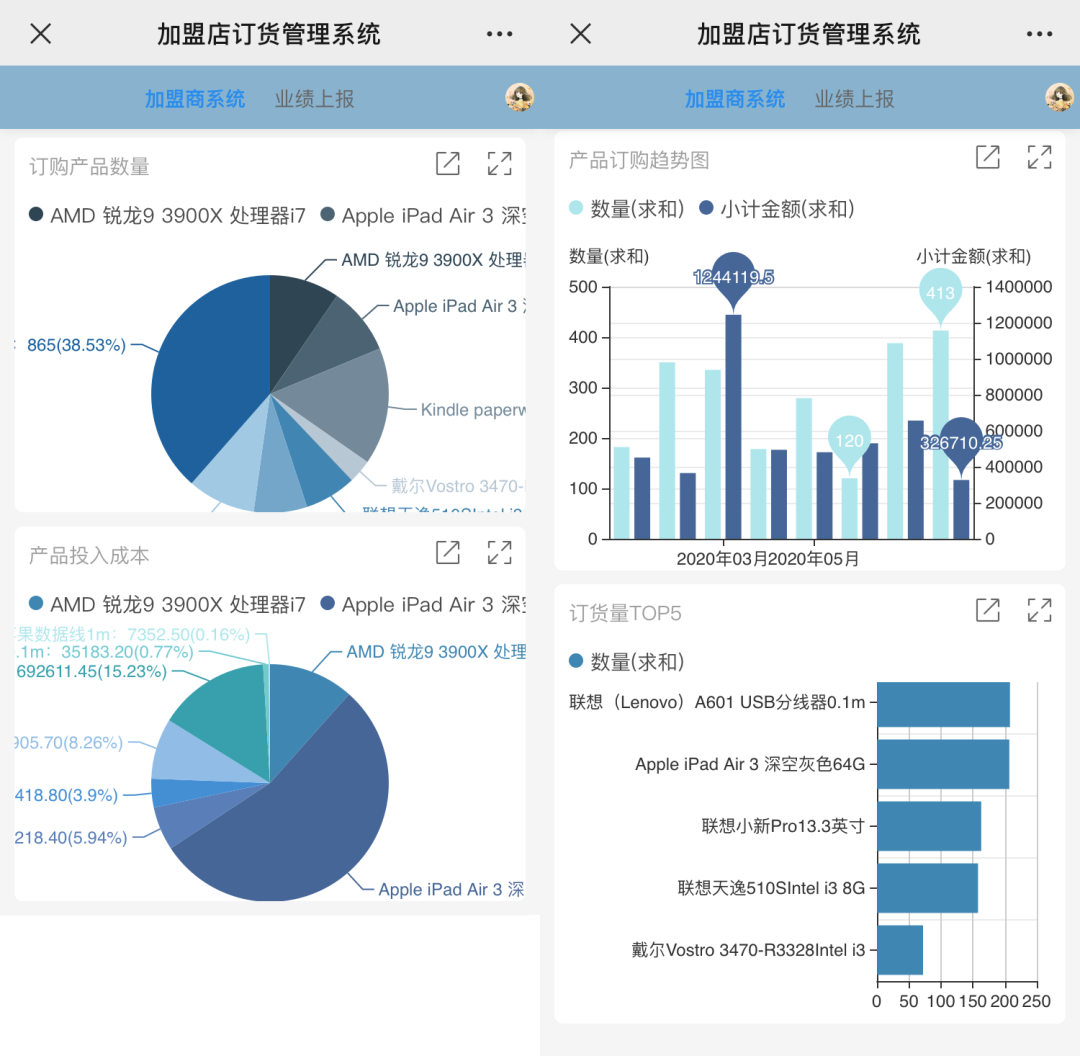Expand 订购产品数量 chart to fullscreen
Viewport: 1080px width, 1056px height.
pyautogui.click(x=499, y=164)
